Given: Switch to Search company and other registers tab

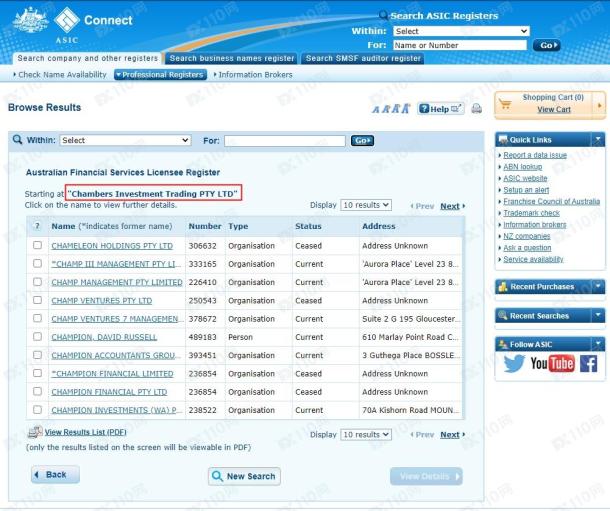Looking at the screenshot, I should point(88,58).
